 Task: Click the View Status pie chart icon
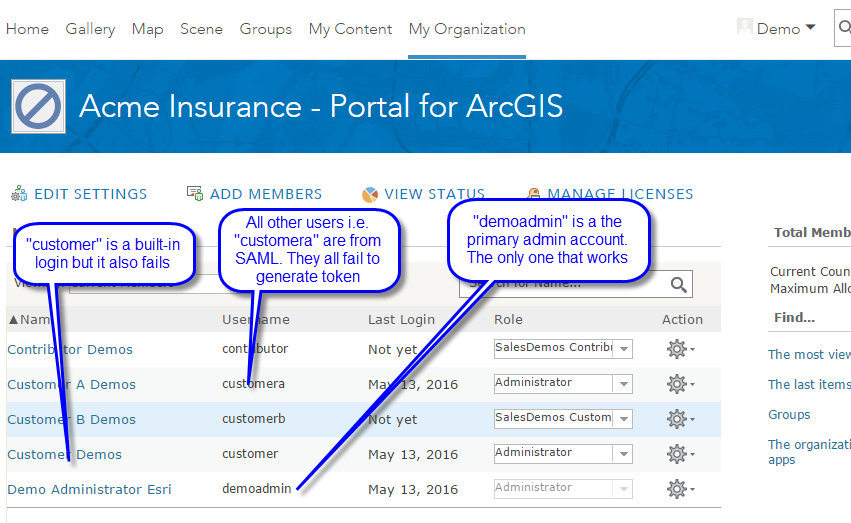tap(370, 194)
